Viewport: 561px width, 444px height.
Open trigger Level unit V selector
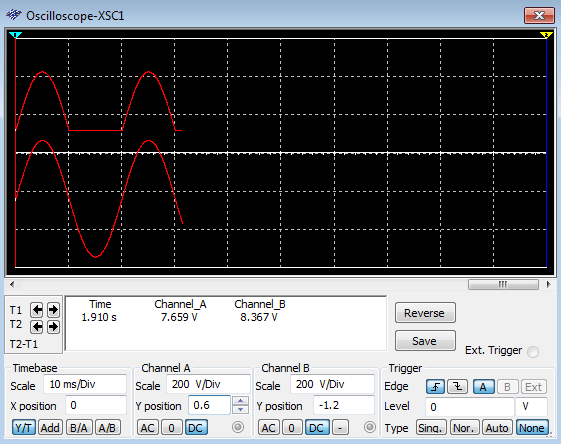[x=531, y=407]
